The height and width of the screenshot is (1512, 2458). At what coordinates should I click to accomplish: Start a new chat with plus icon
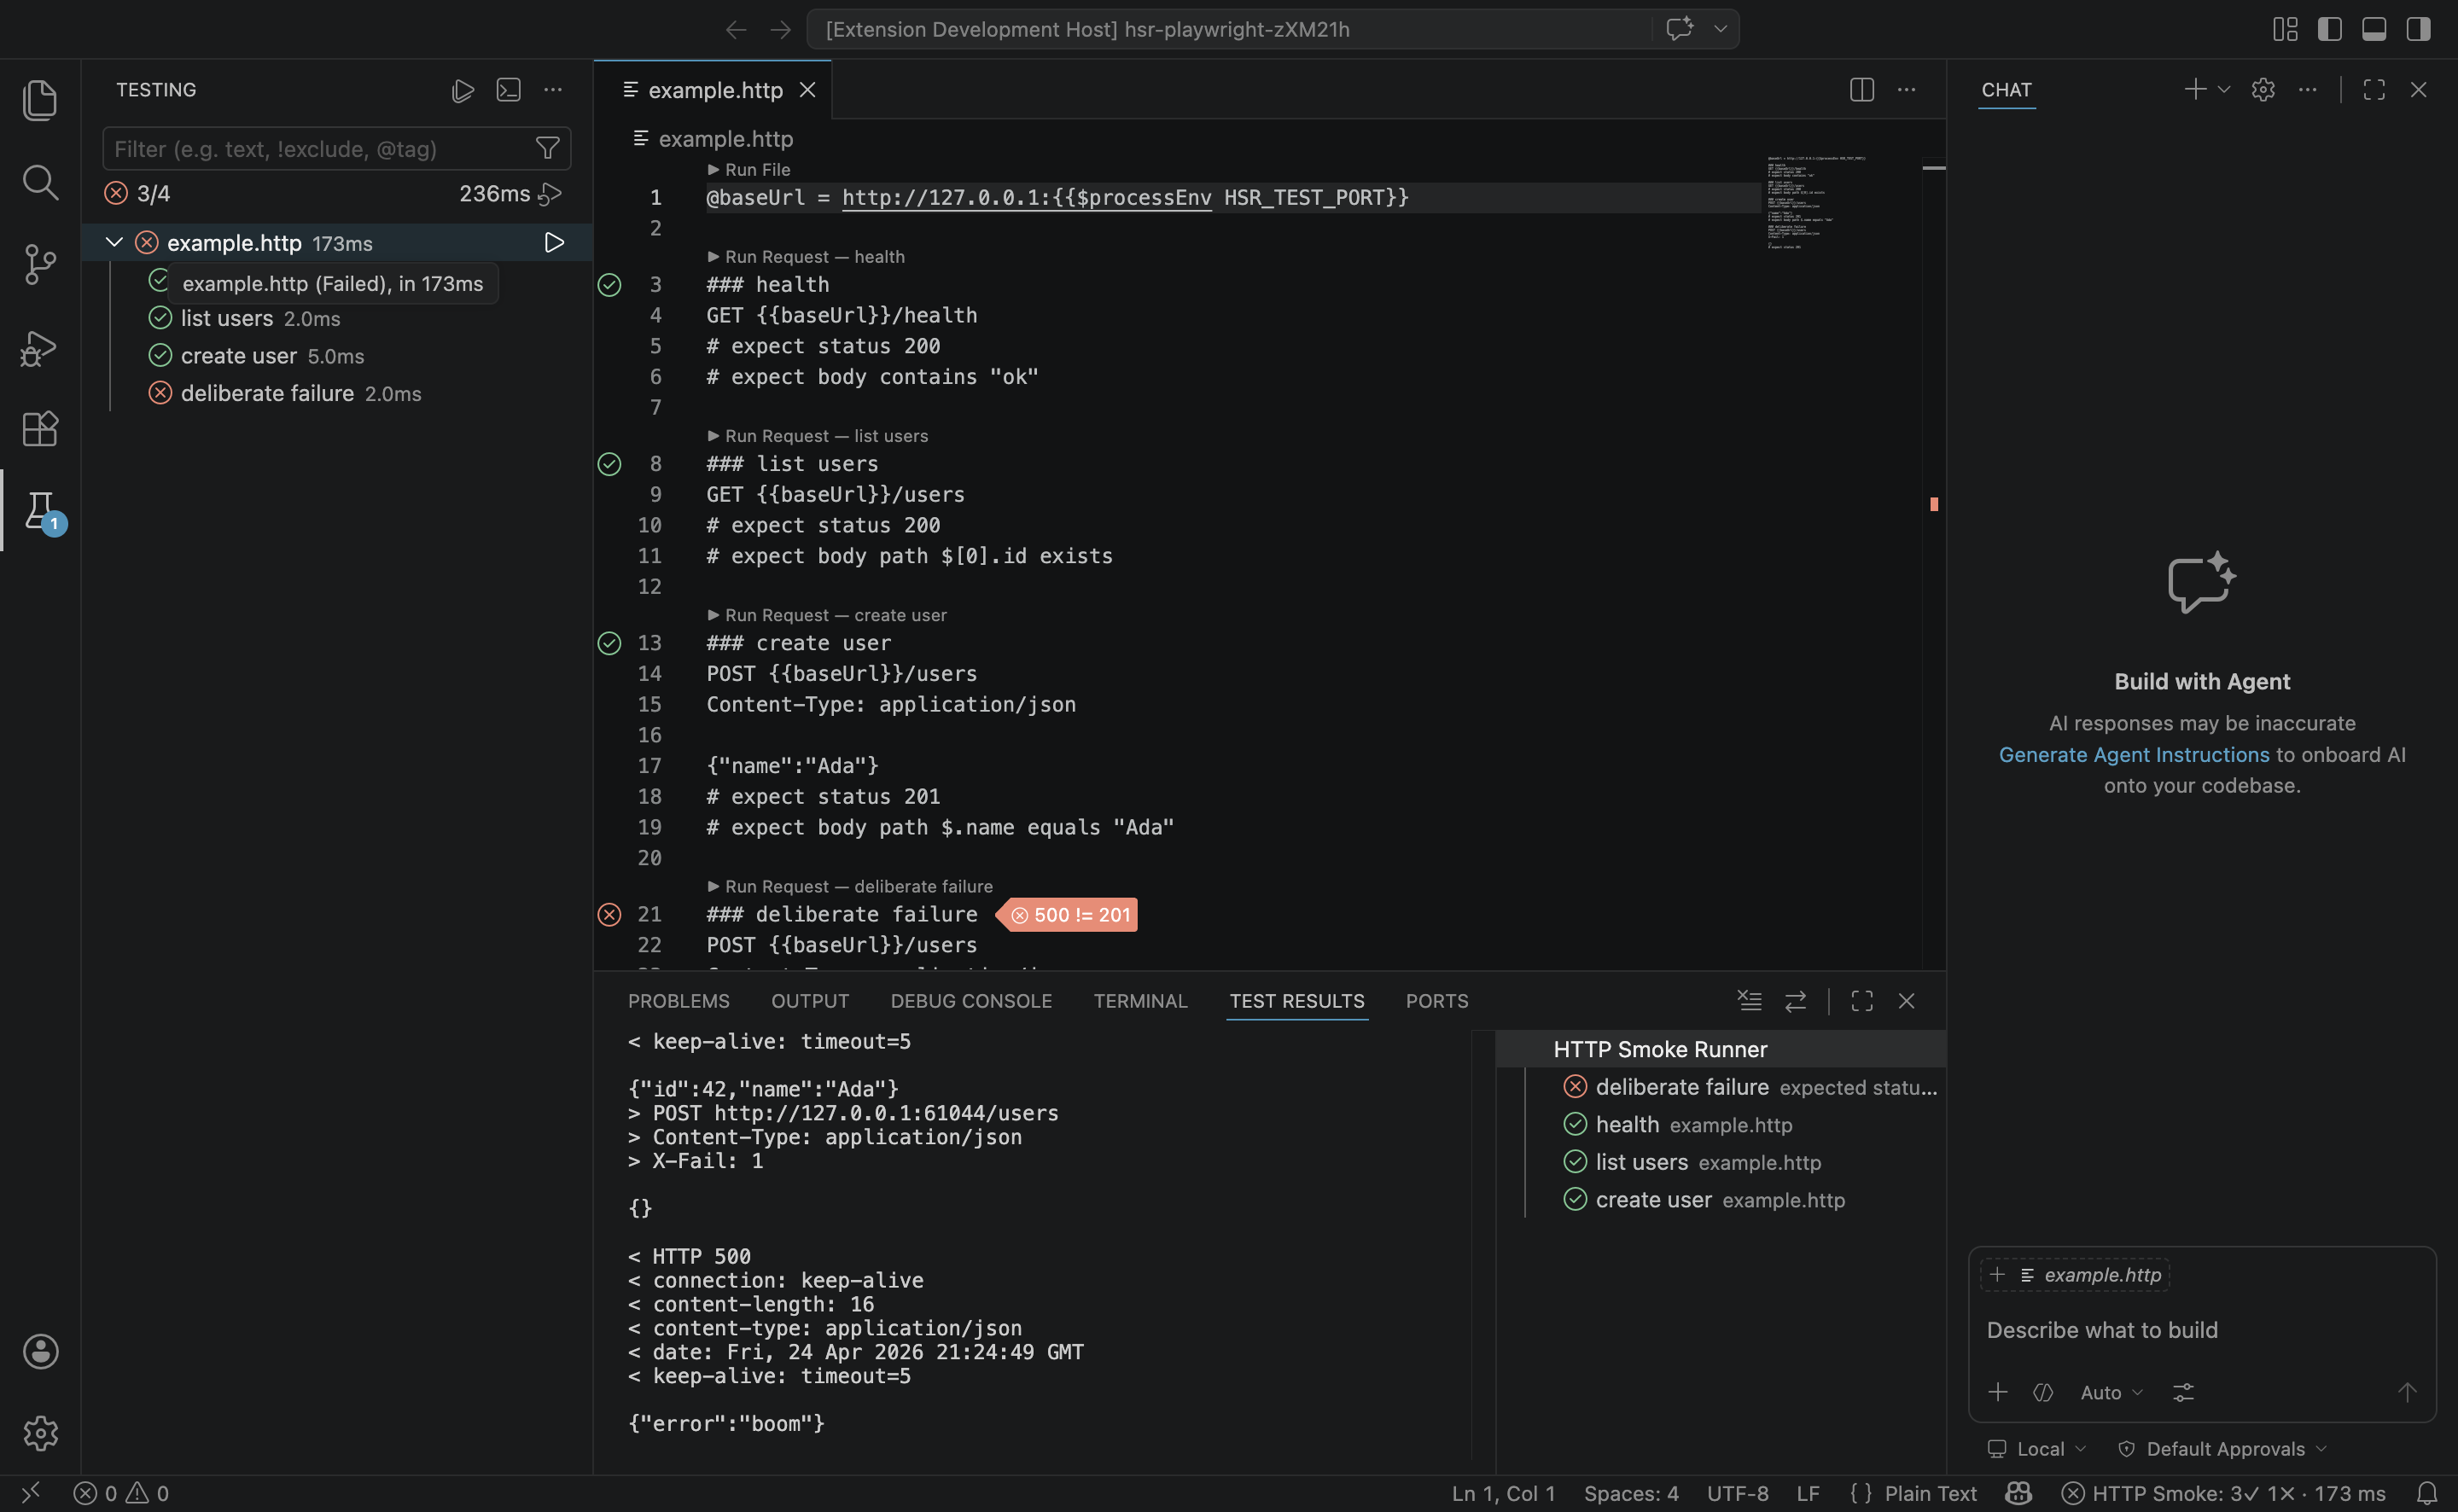pos(2194,90)
